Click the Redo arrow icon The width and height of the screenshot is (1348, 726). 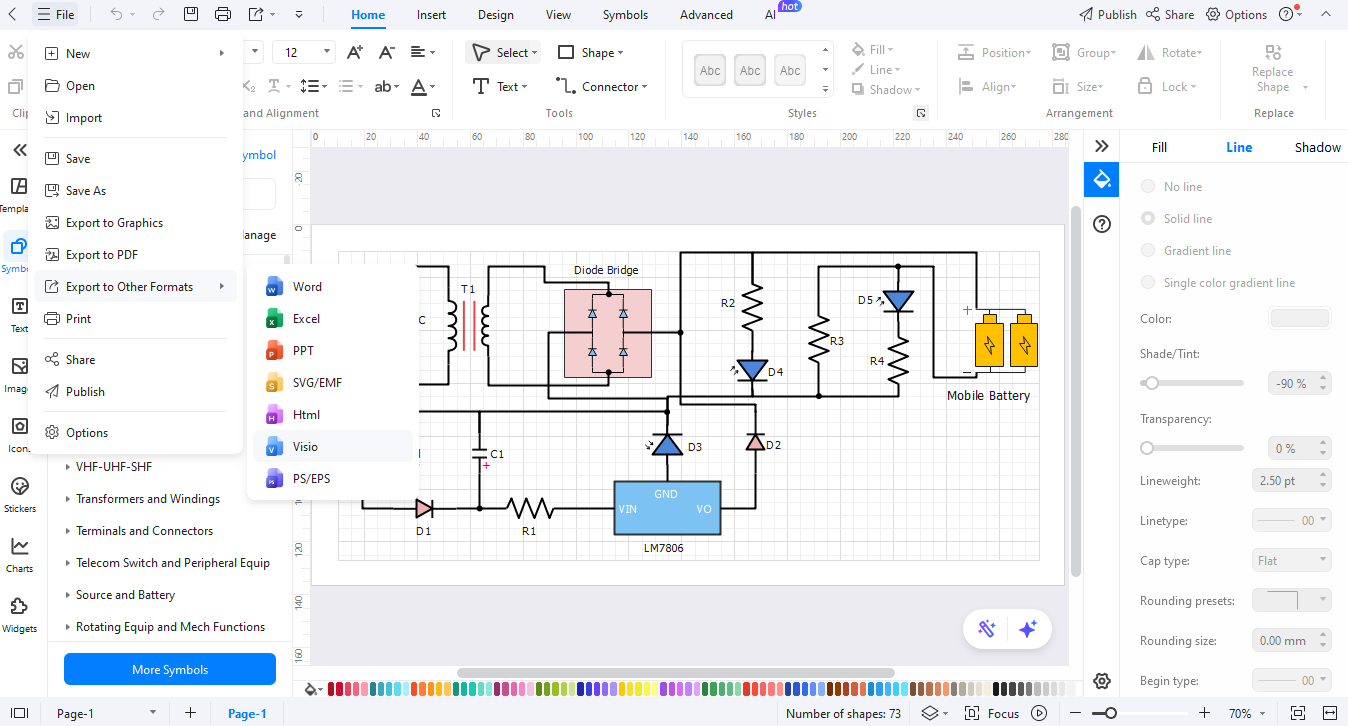pos(158,14)
